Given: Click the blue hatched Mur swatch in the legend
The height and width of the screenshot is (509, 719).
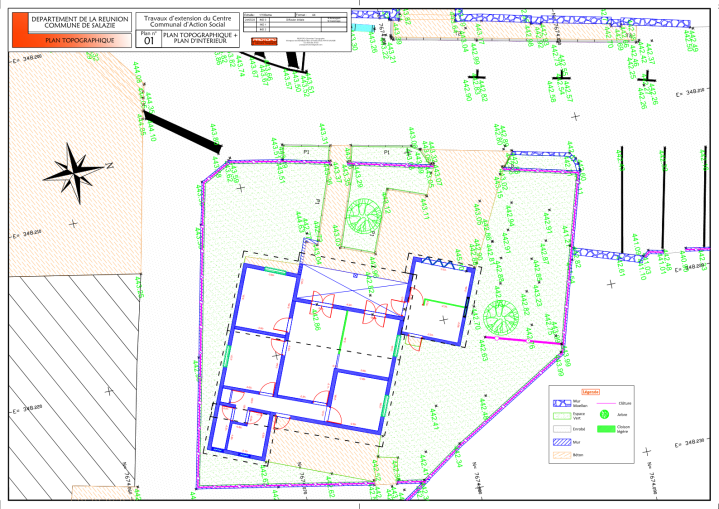Looking at the screenshot, I should click(x=562, y=442).
